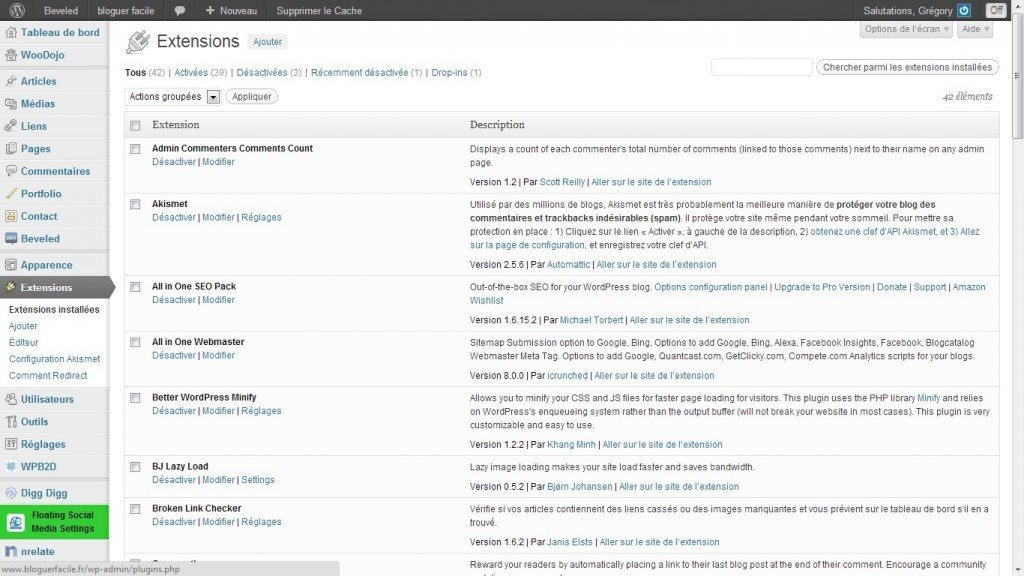
Task: Click the Utilisateurs sidebar icon
Action: coord(11,399)
